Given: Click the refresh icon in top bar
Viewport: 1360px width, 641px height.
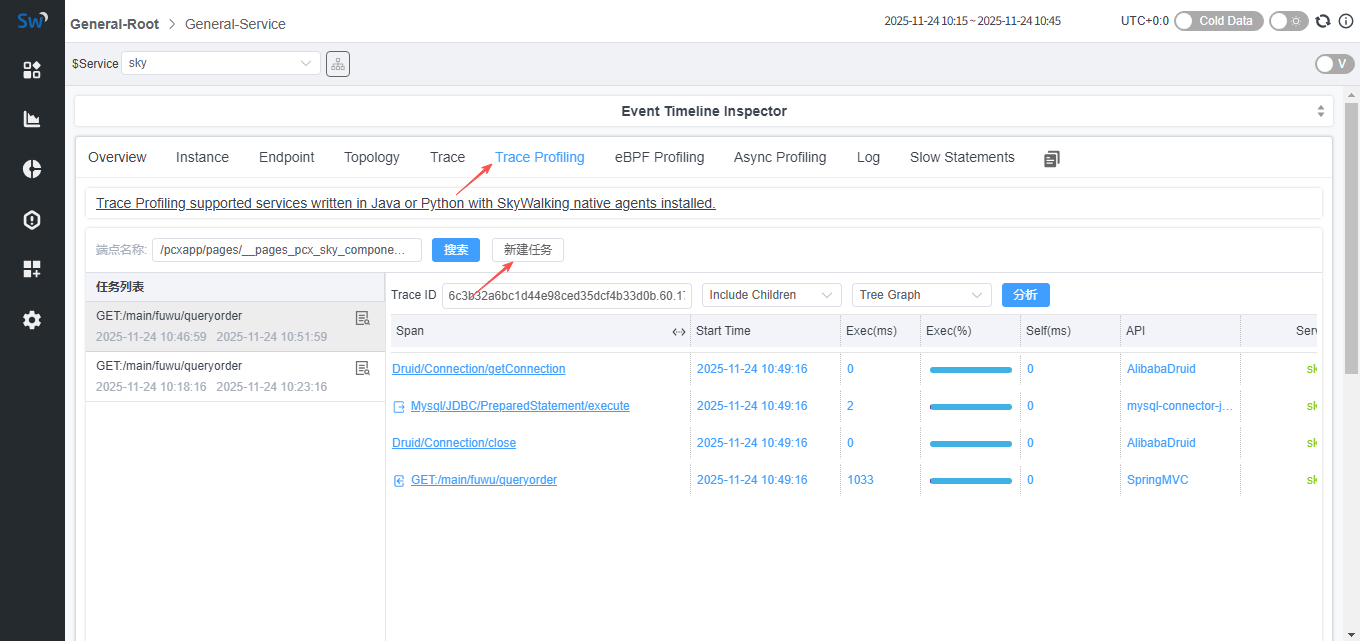Looking at the screenshot, I should pyautogui.click(x=1323, y=21).
